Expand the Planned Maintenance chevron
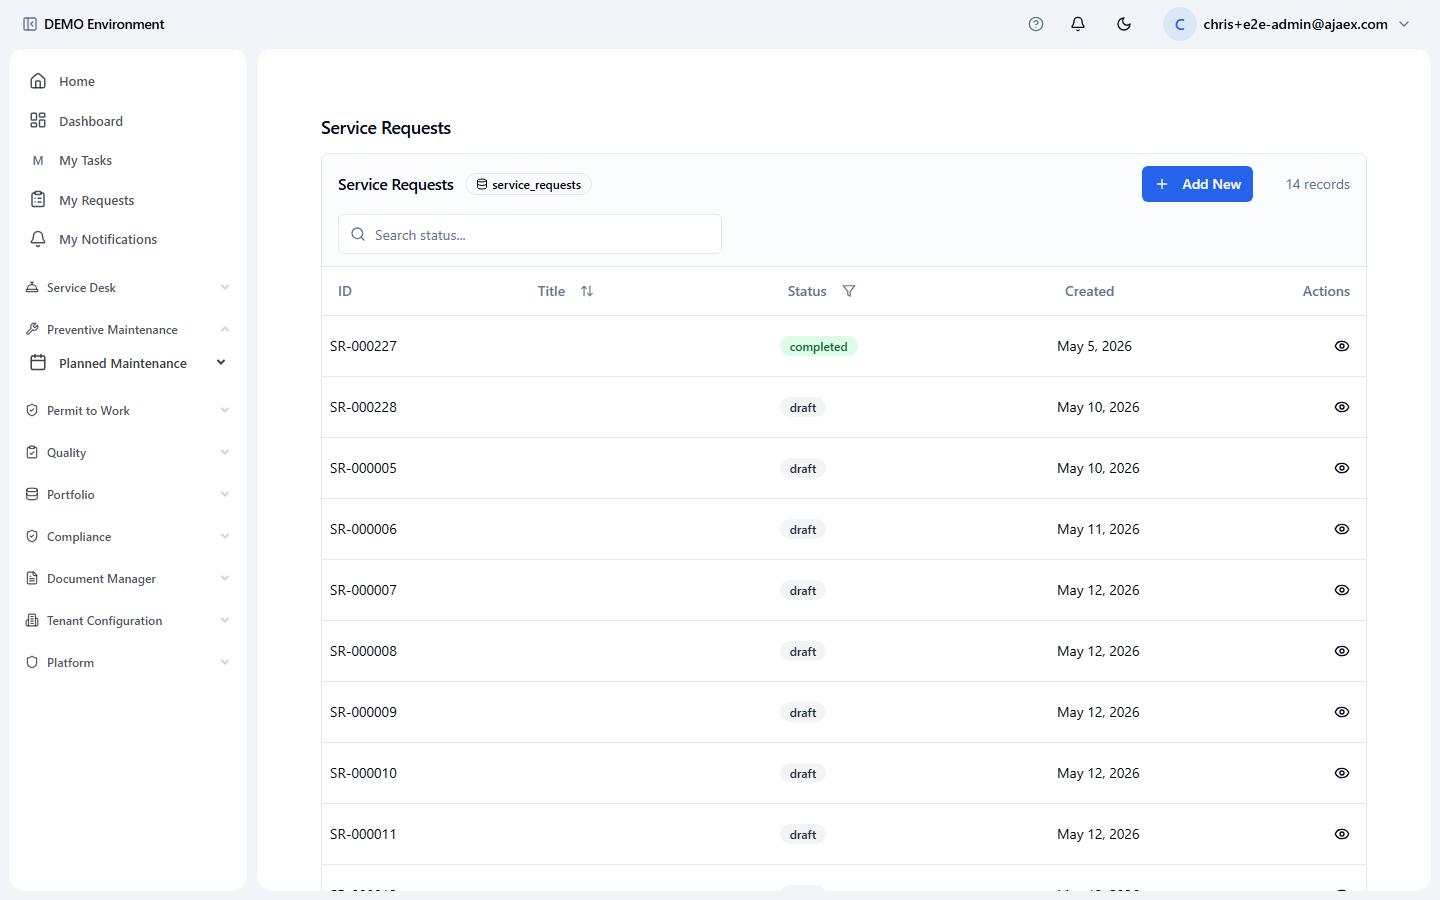Screen dimensions: 1440x900 [x=221, y=362]
